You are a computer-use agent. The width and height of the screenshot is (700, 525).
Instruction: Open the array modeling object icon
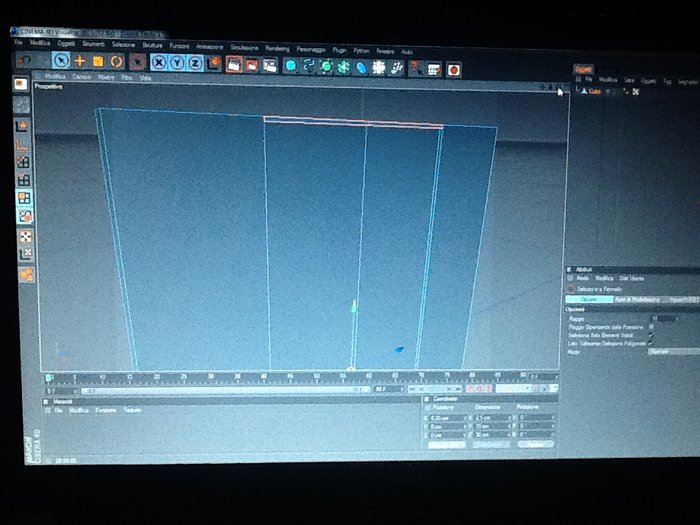(x=344, y=67)
